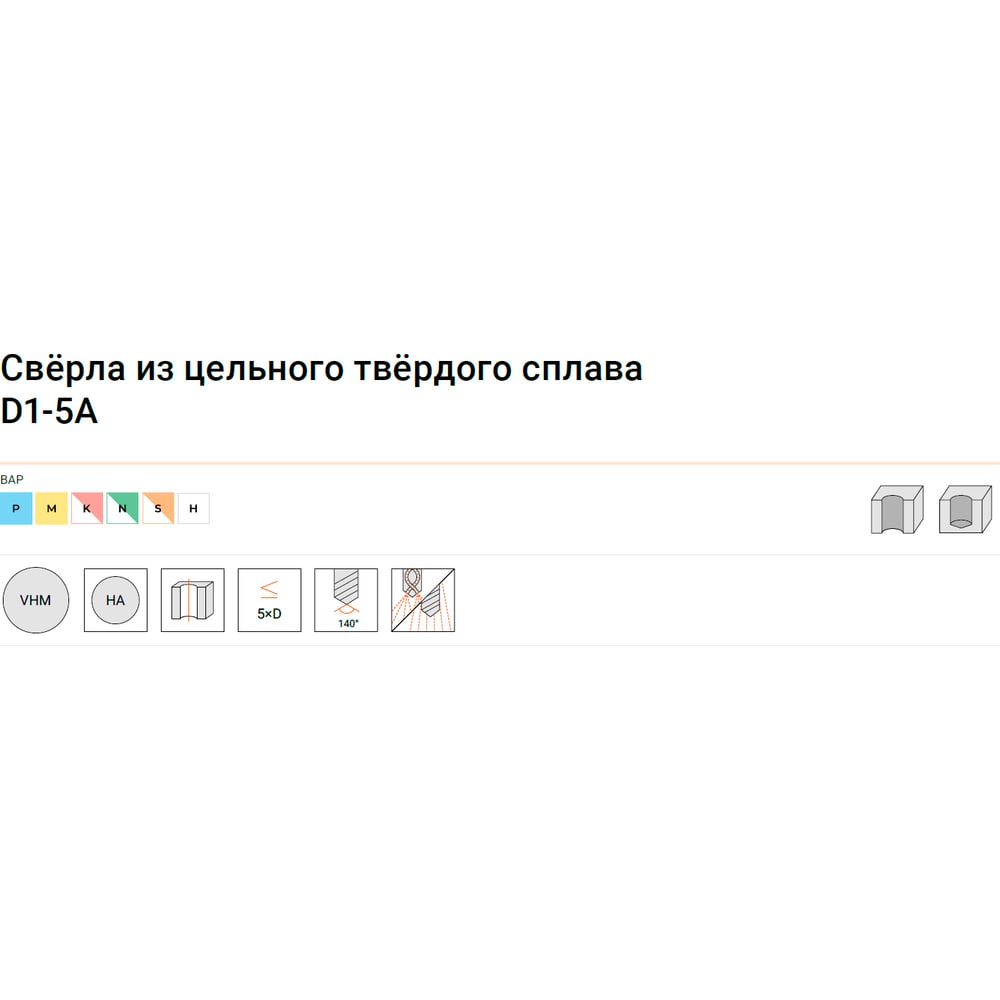Click the blue P material group swatch
The width and height of the screenshot is (1000, 1000).
[16, 508]
